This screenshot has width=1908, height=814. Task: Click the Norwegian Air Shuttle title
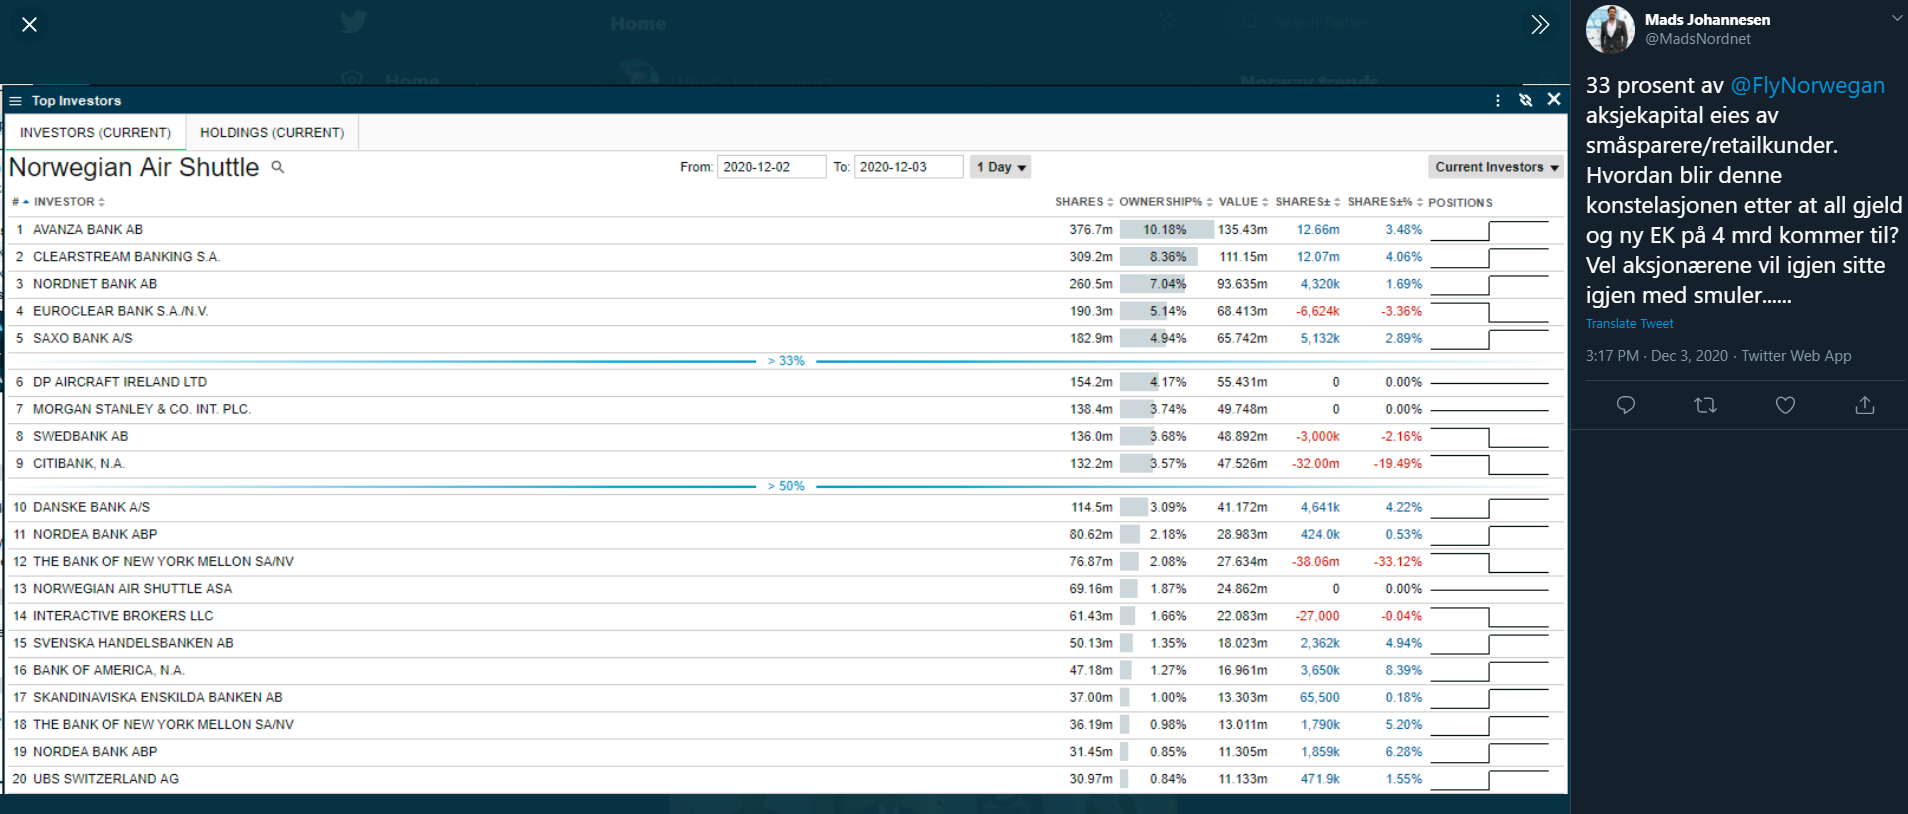point(134,167)
